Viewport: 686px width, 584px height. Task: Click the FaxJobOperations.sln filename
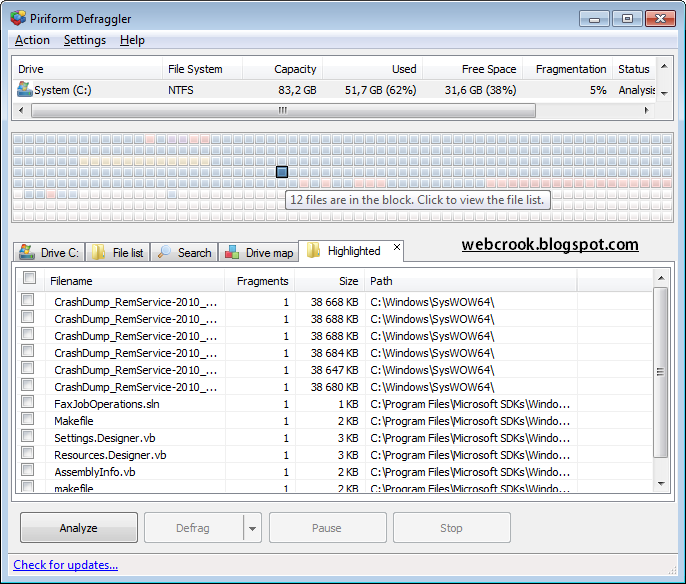107,404
